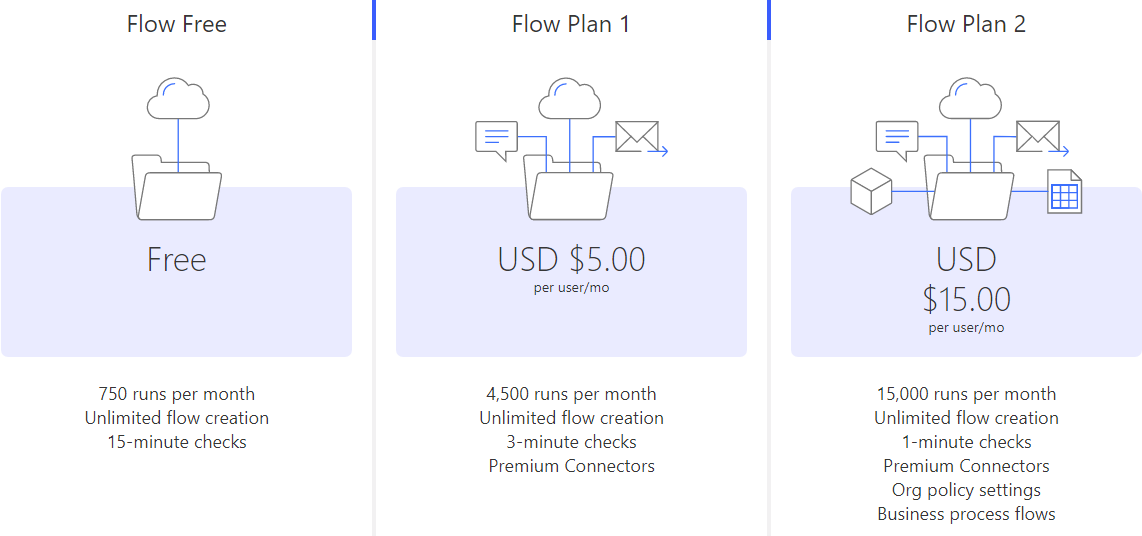Click the folder icon in Flow Plan 2
Screen dimensions: 1142x536
[968, 190]
